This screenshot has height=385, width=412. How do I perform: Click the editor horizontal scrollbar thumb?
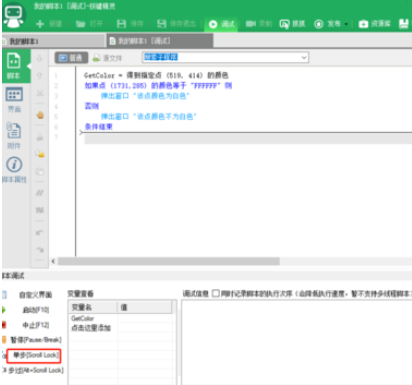(x=169, y=261)
